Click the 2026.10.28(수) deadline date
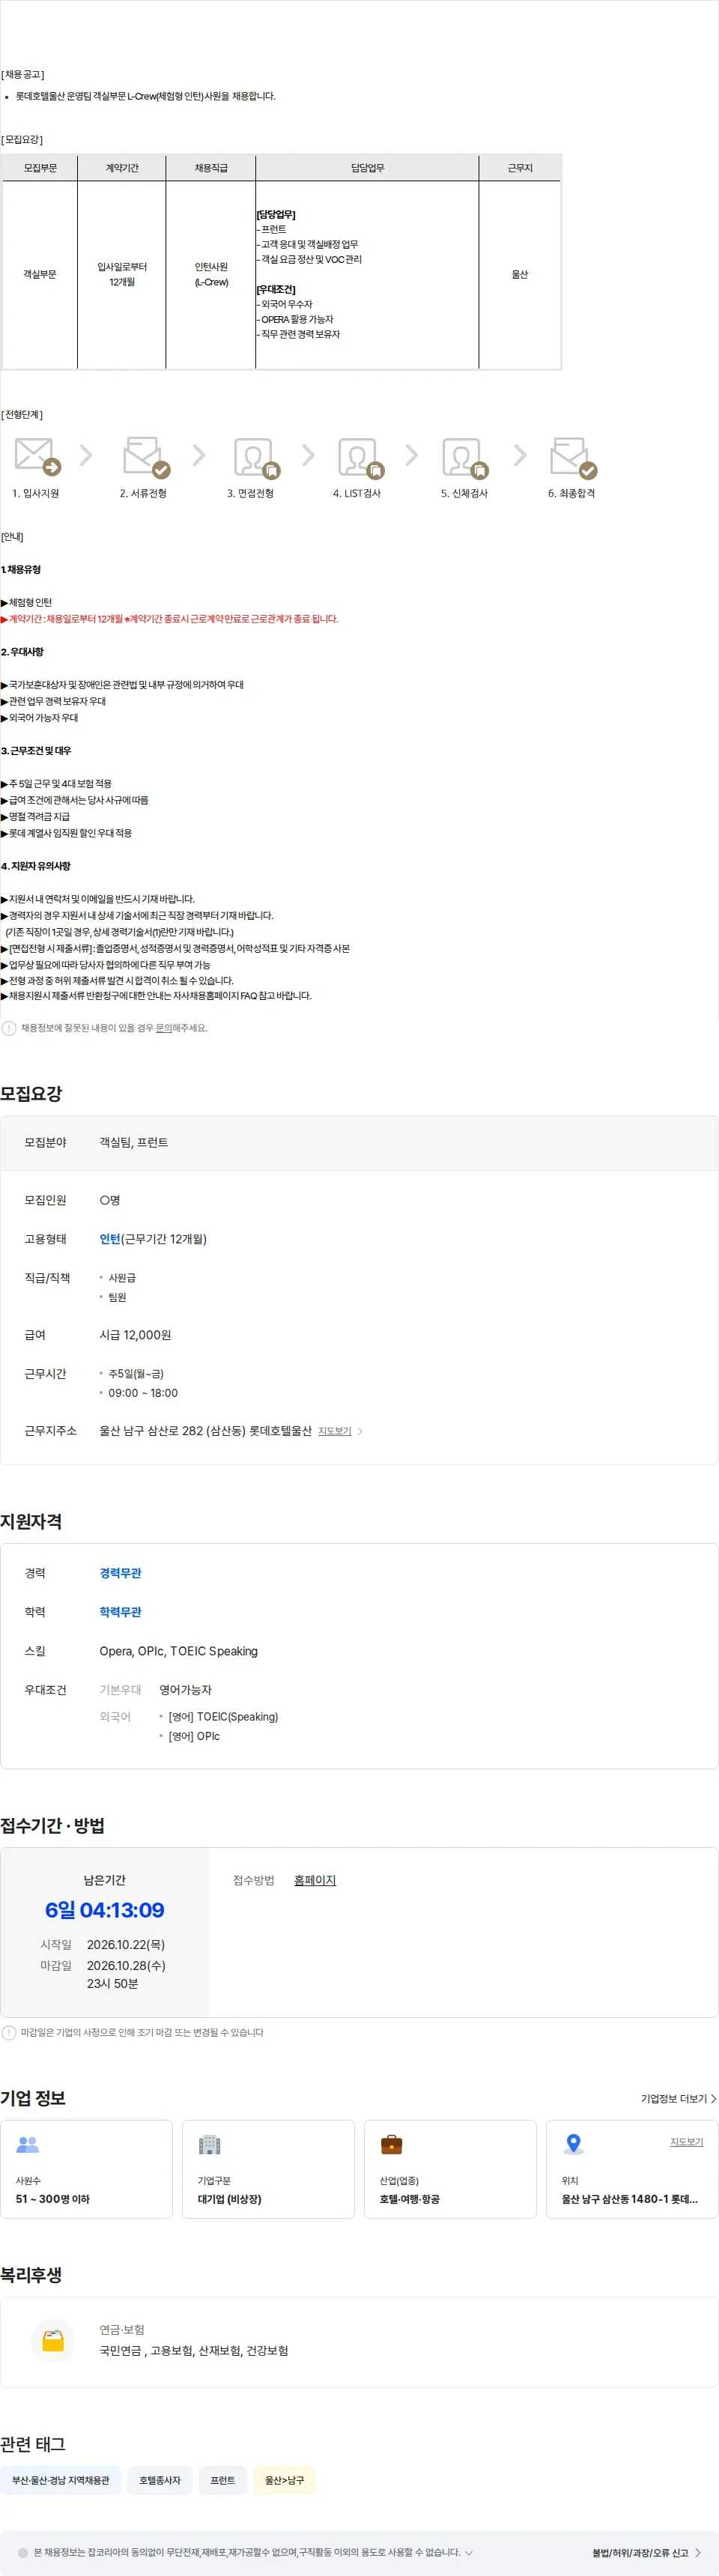This screenshot has height=2576, width=719. [126, 1965]
